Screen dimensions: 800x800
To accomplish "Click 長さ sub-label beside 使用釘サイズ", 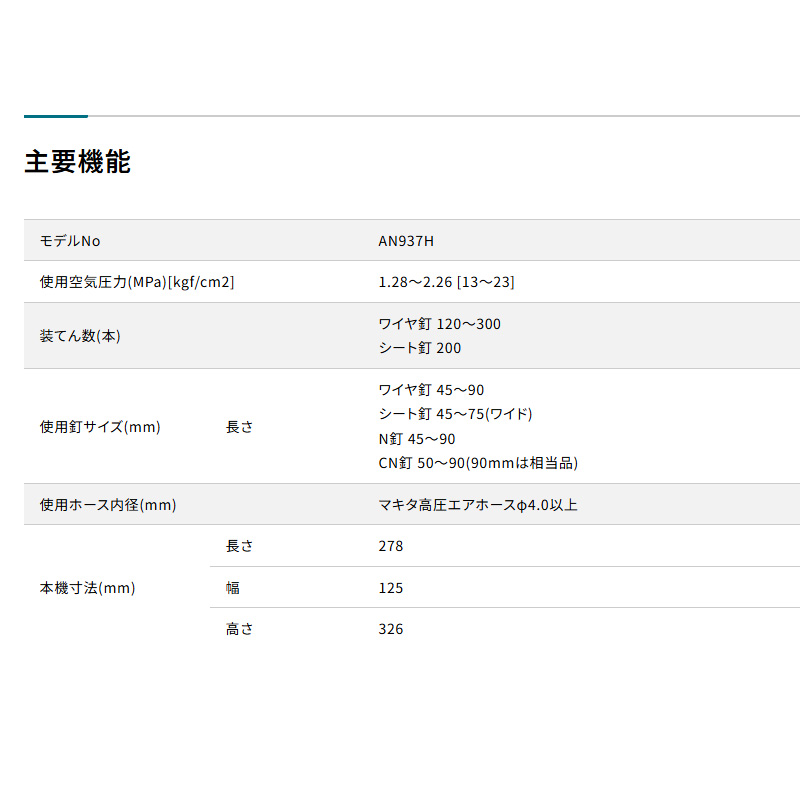I will (240, 427).
